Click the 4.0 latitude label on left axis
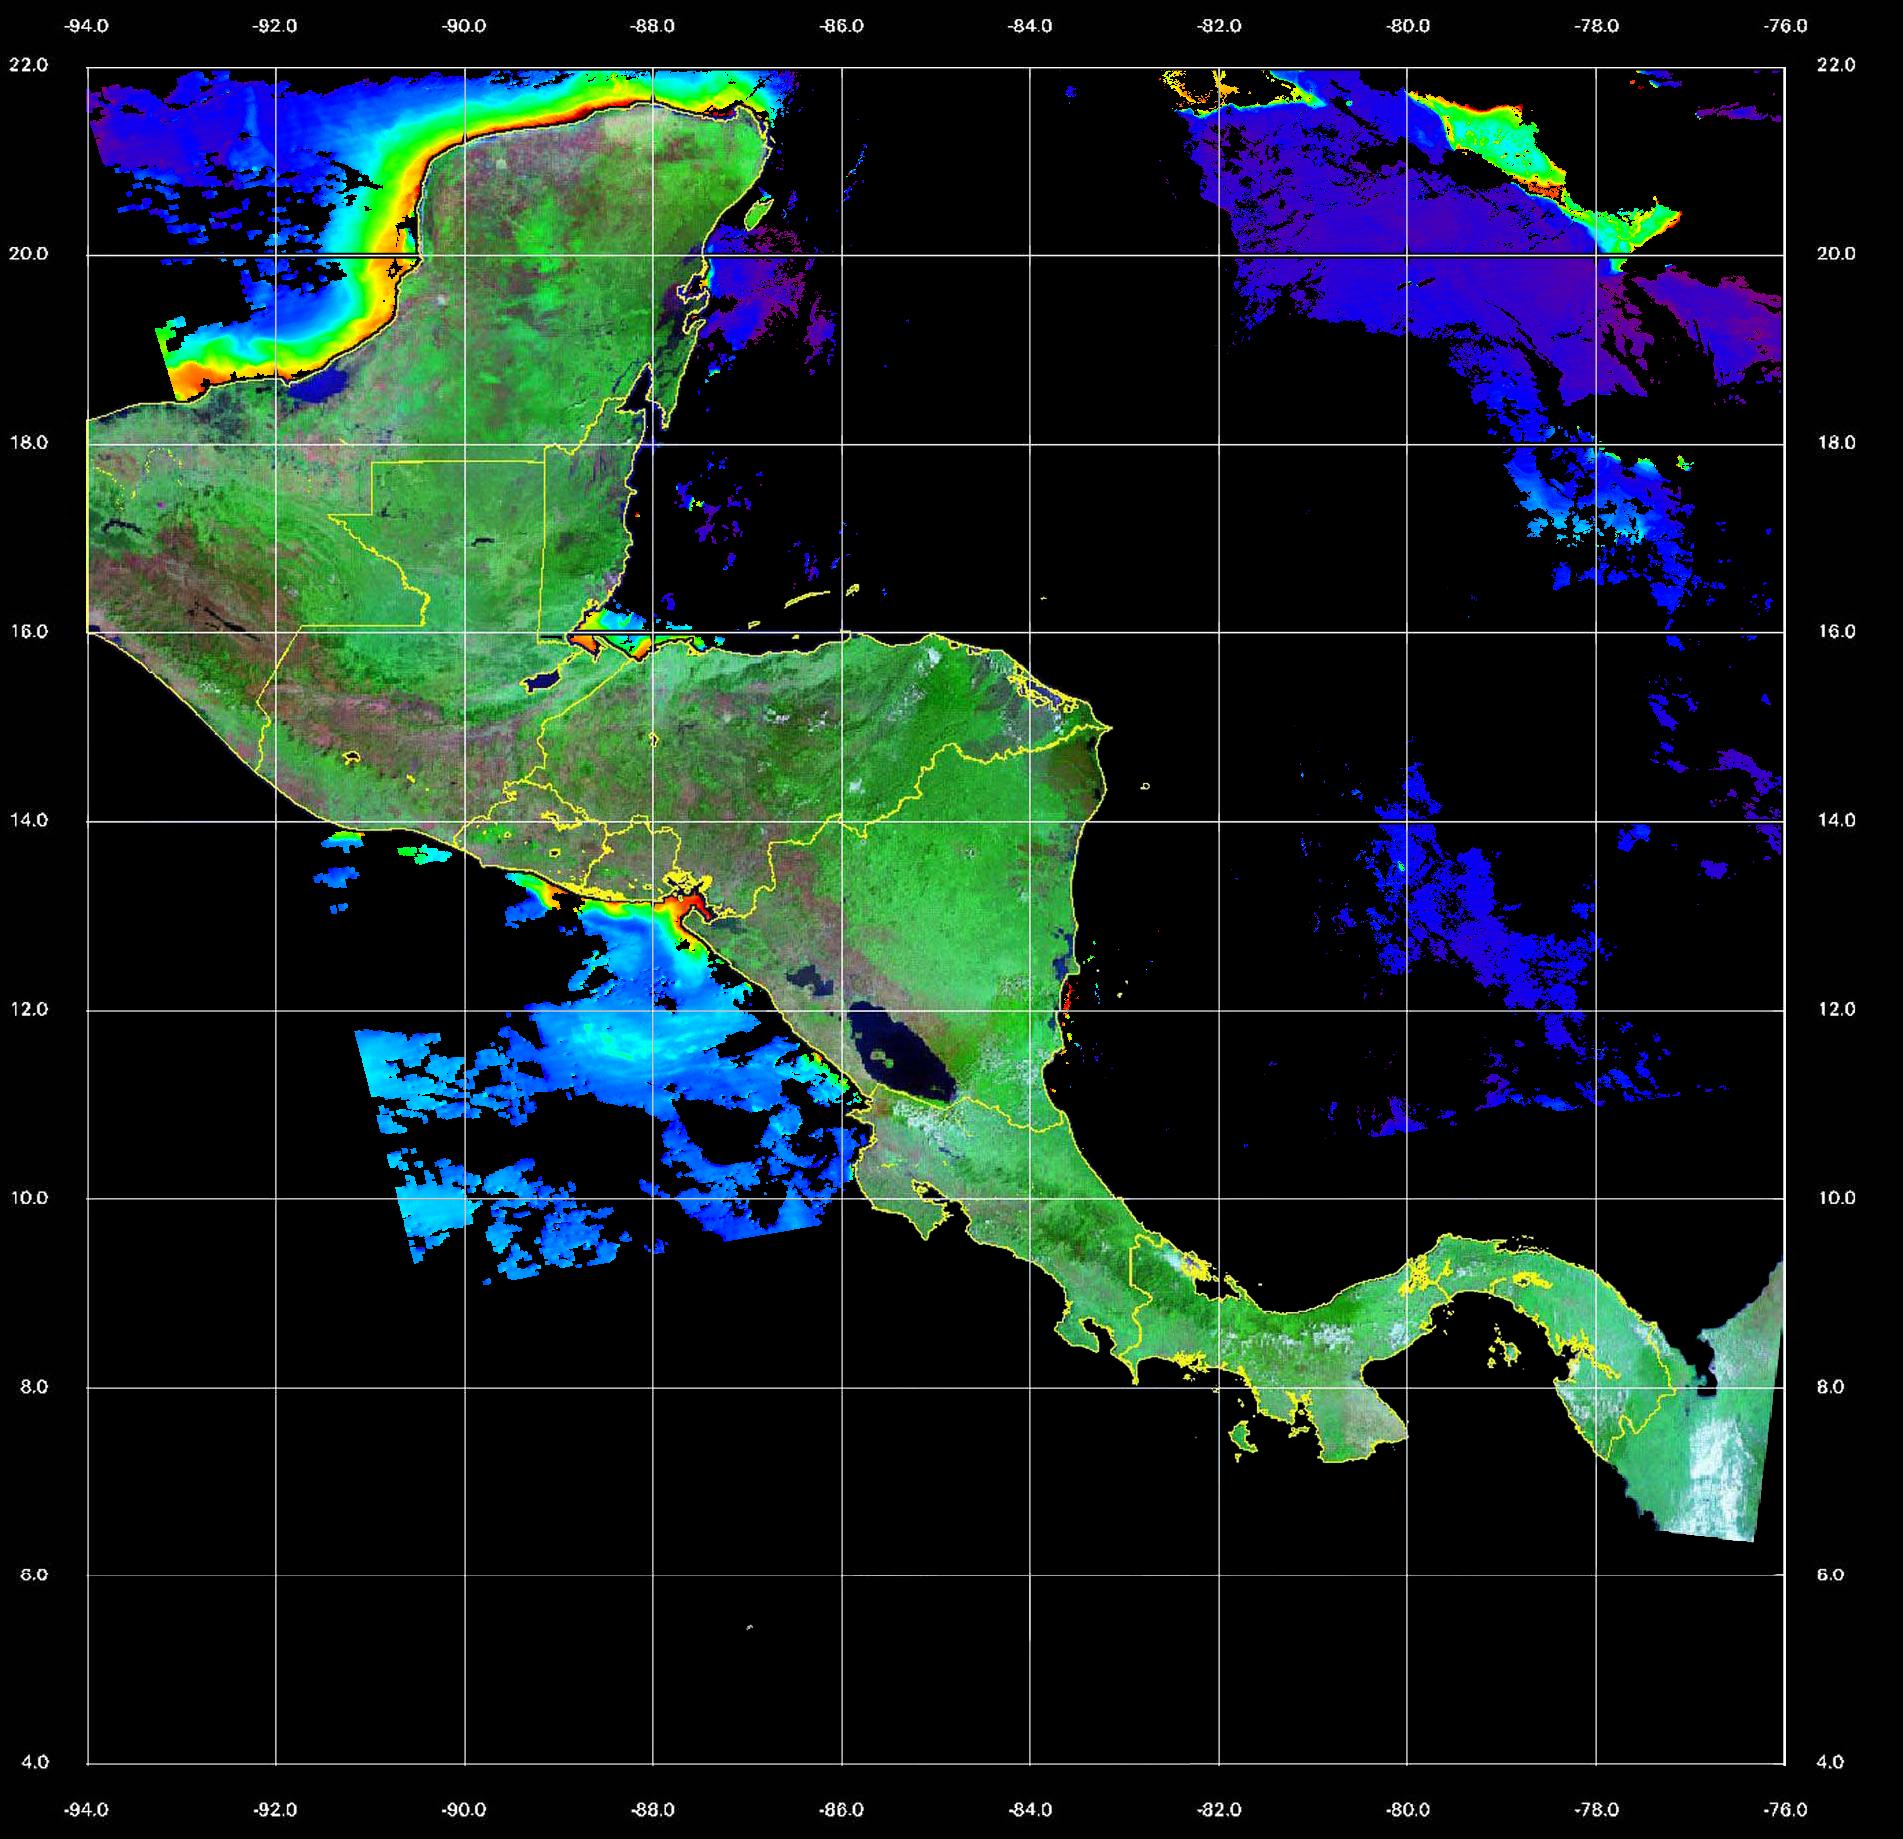Viewport: 1903px width, 1839px height. pyautogui.click(x=34, y=1762)
